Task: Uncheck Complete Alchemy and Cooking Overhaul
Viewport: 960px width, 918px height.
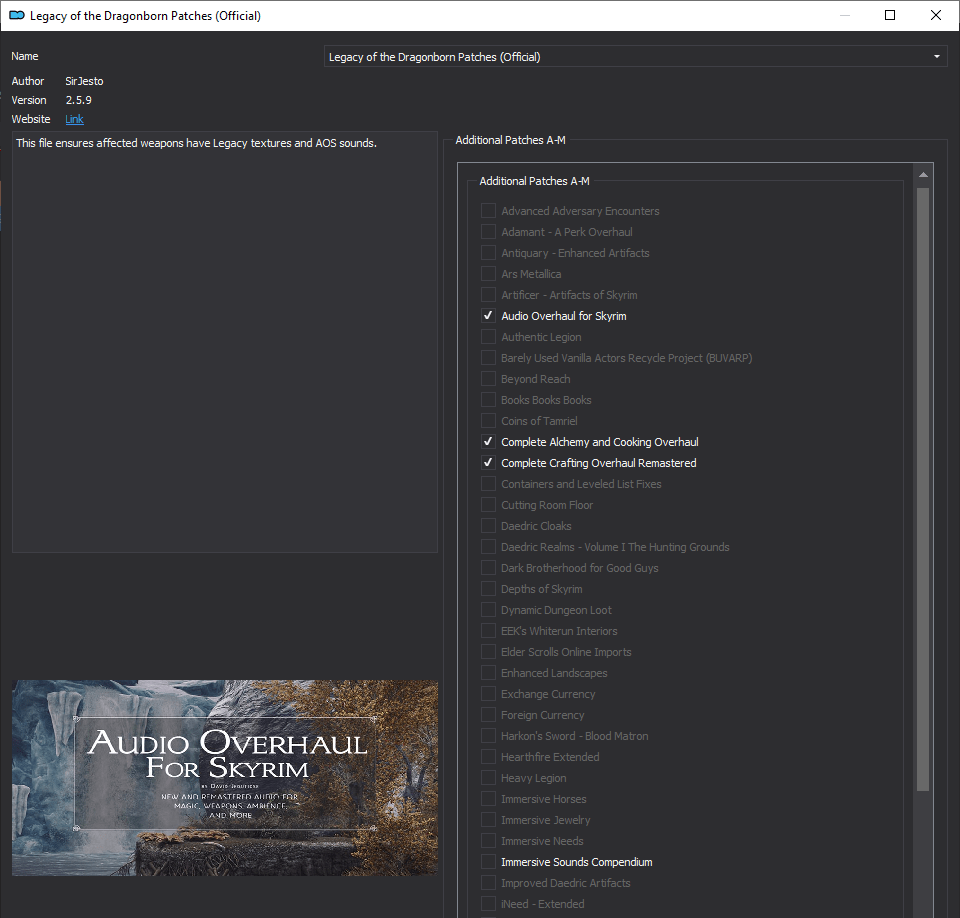Action: click(488, 442)
